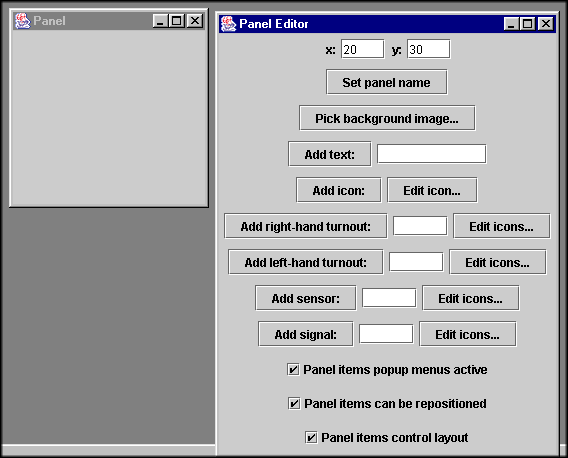Toggle Panel items popup menus active checkbox

pos(293,370)
